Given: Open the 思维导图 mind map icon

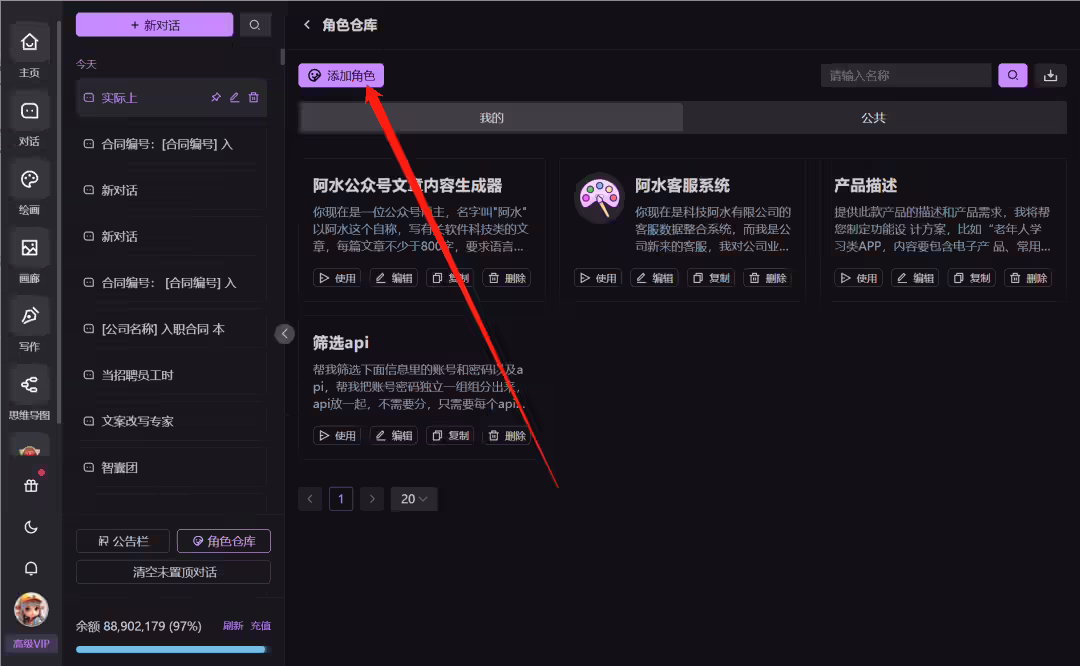Looking at the screenshot, I should [x=29, y=385].
